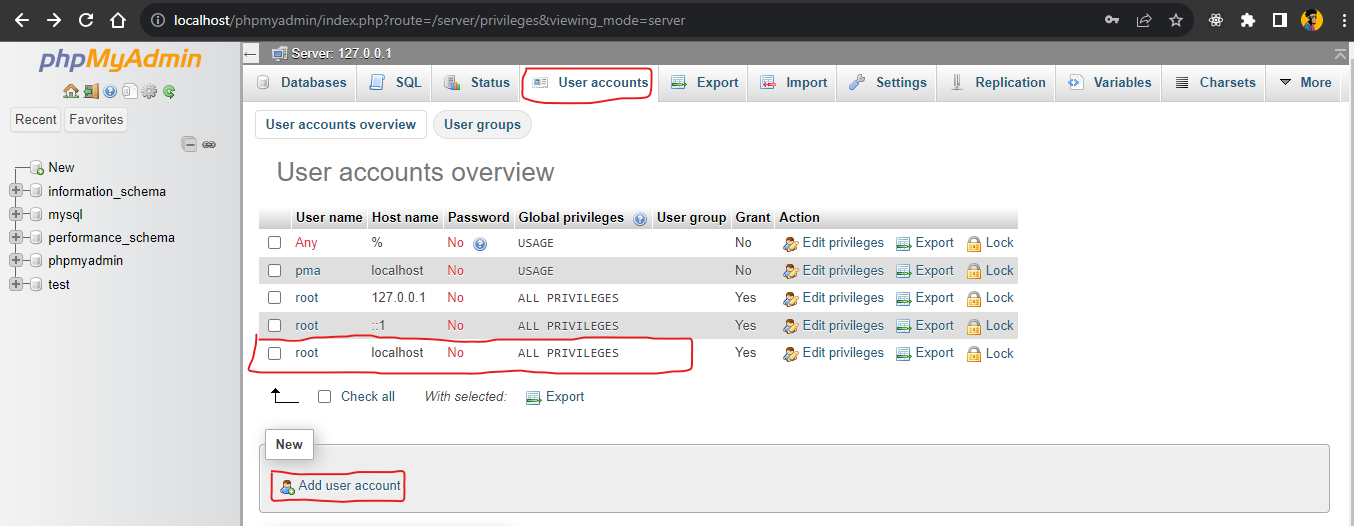This screenshot has width=1354, height=526.
Task: Expand information_schema database tree node
Action: point(16,191)
